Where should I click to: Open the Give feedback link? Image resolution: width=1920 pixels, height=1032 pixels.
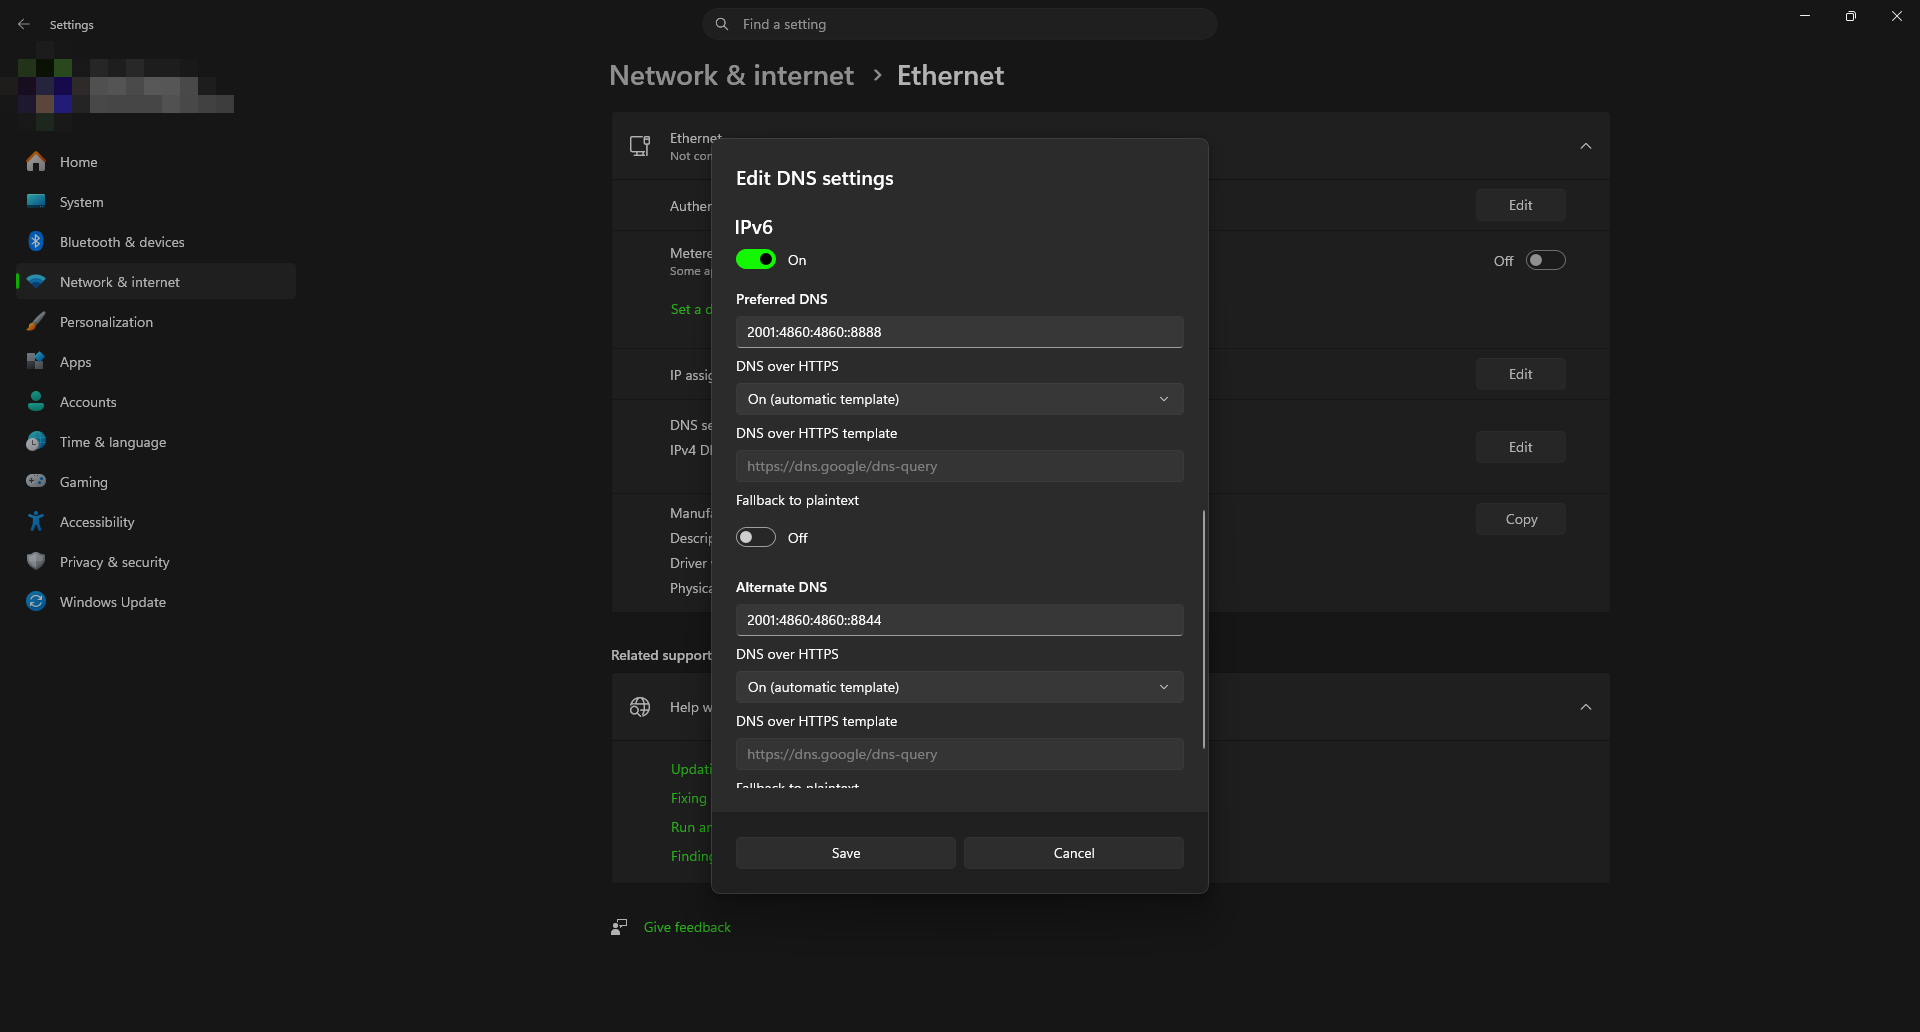point(687,927)
